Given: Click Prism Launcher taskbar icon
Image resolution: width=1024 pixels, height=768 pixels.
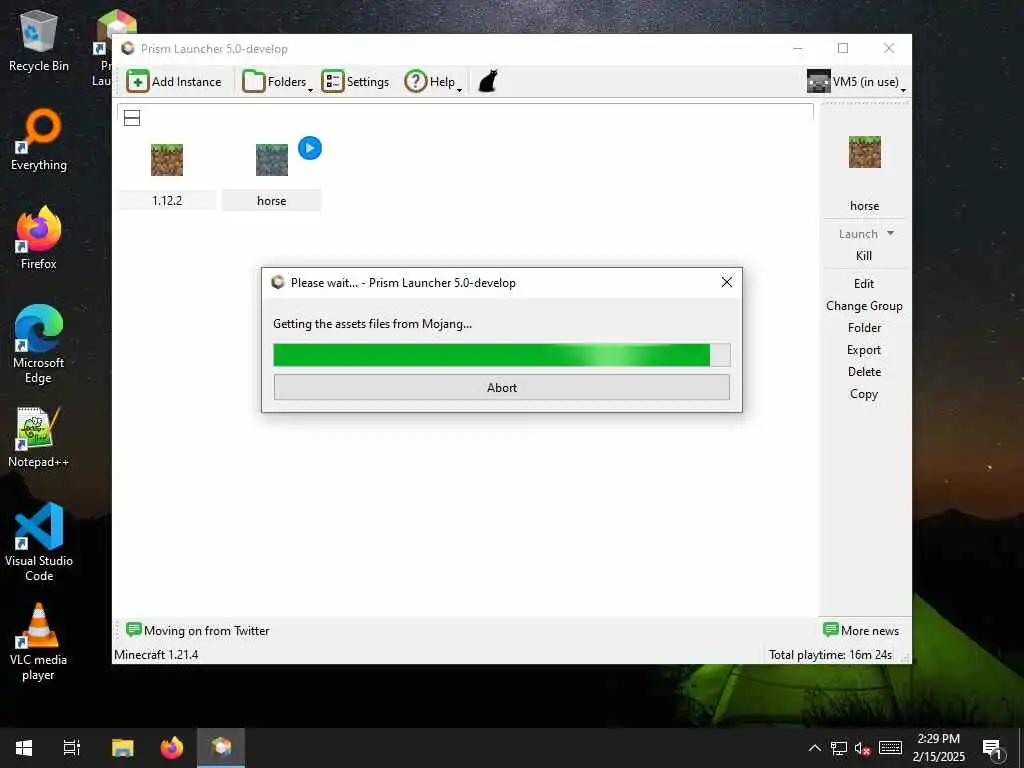Looking at the screenshot, I should 221,746.
